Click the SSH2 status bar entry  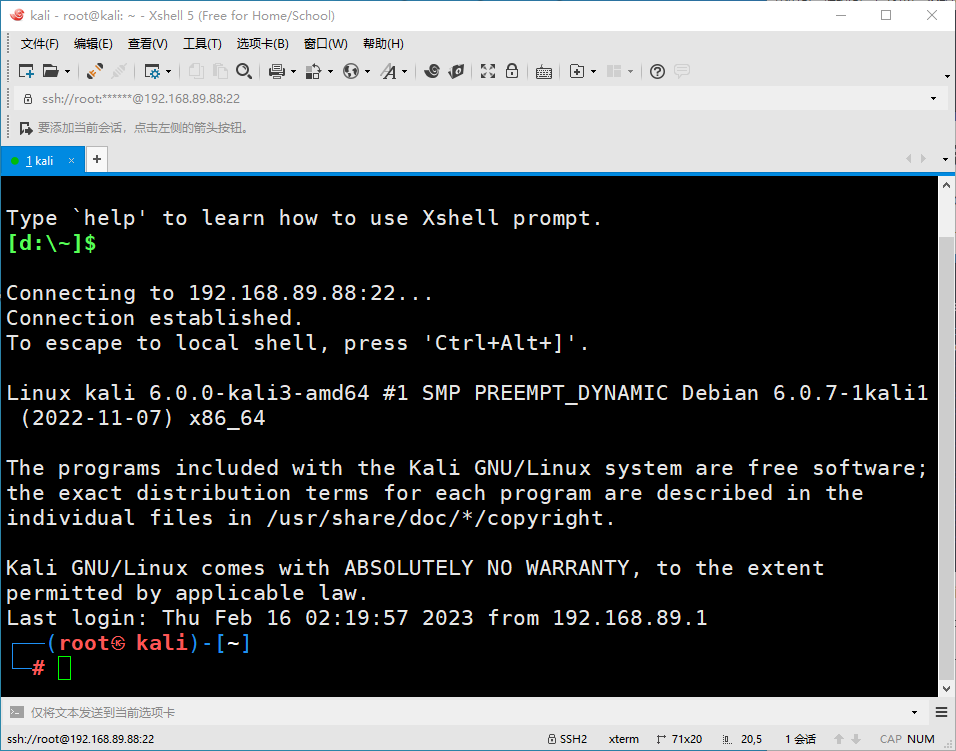[x=567, y=739]
